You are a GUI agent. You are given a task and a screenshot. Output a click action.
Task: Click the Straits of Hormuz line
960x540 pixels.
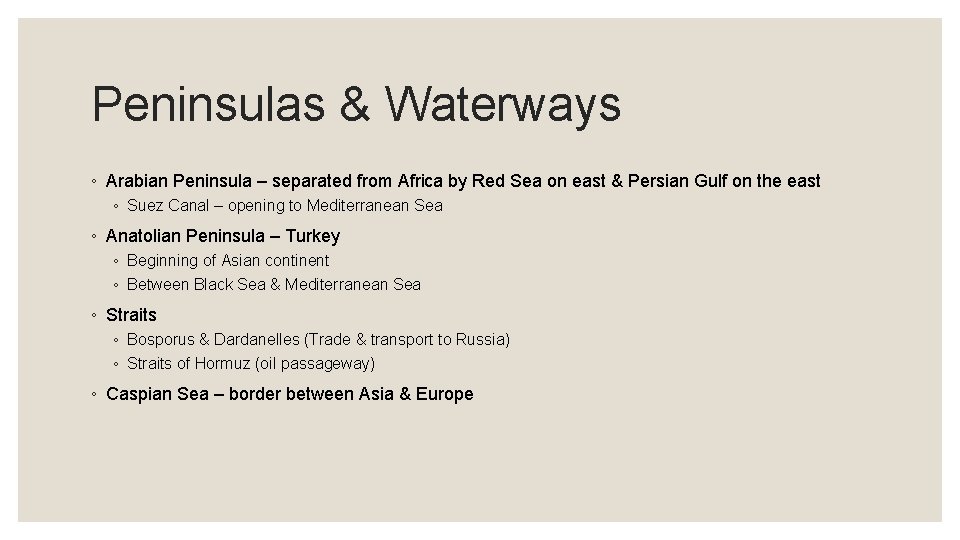pyautogui.click(x=251, y=364)
